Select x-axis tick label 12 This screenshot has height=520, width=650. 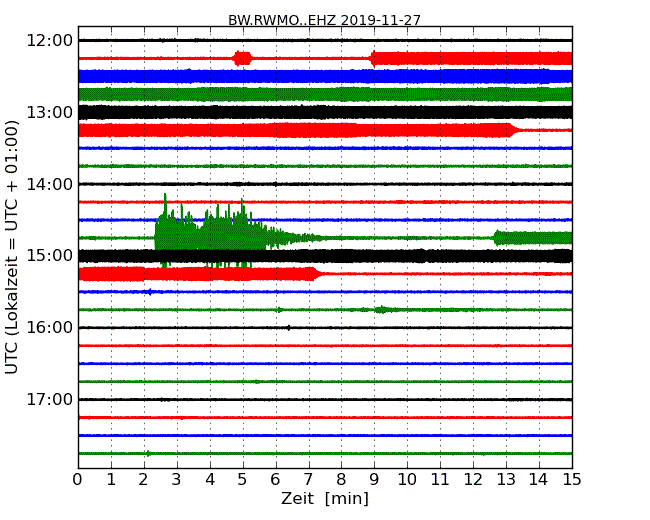[473, 479]
